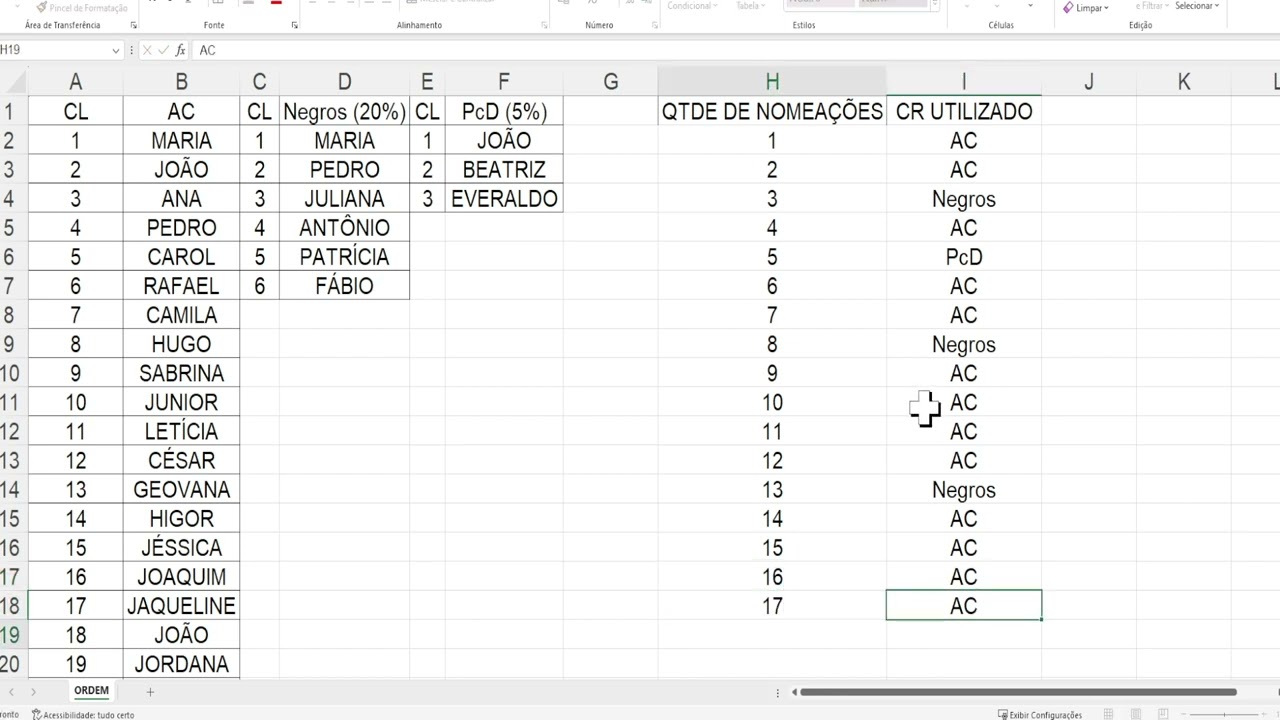
Task: Select the cell containing RAFAEL
Action: (181, 286)
